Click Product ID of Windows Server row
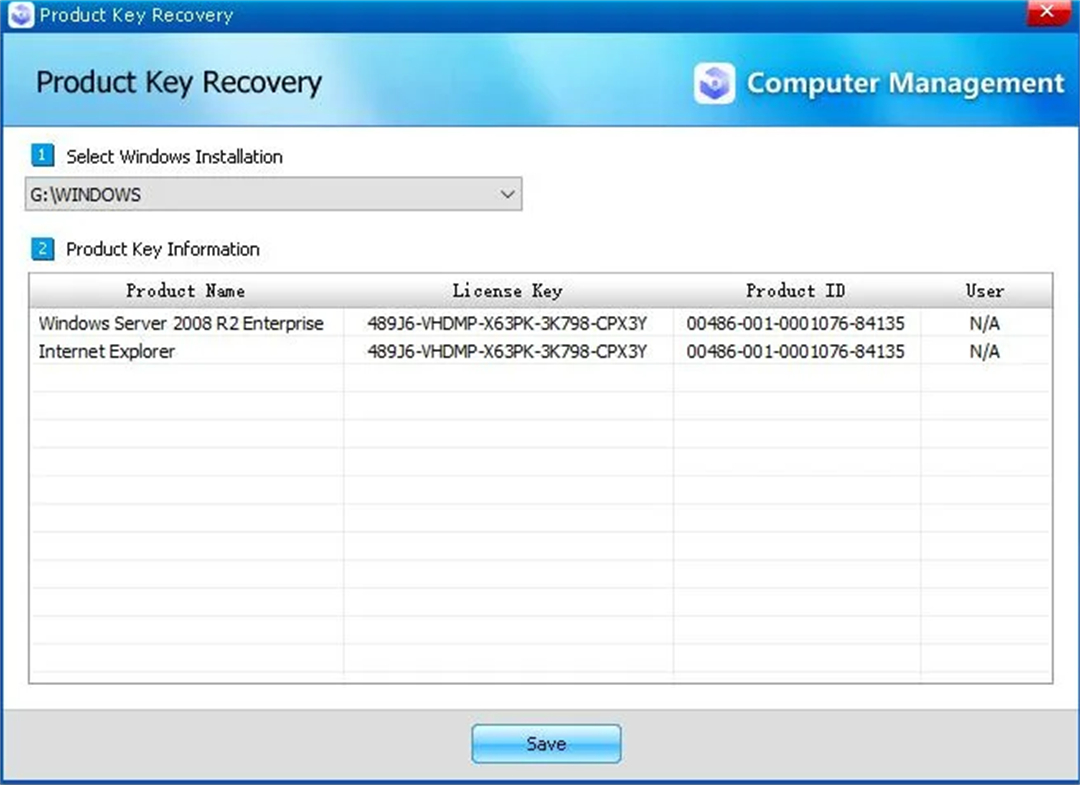 click(x=795, y=324)
